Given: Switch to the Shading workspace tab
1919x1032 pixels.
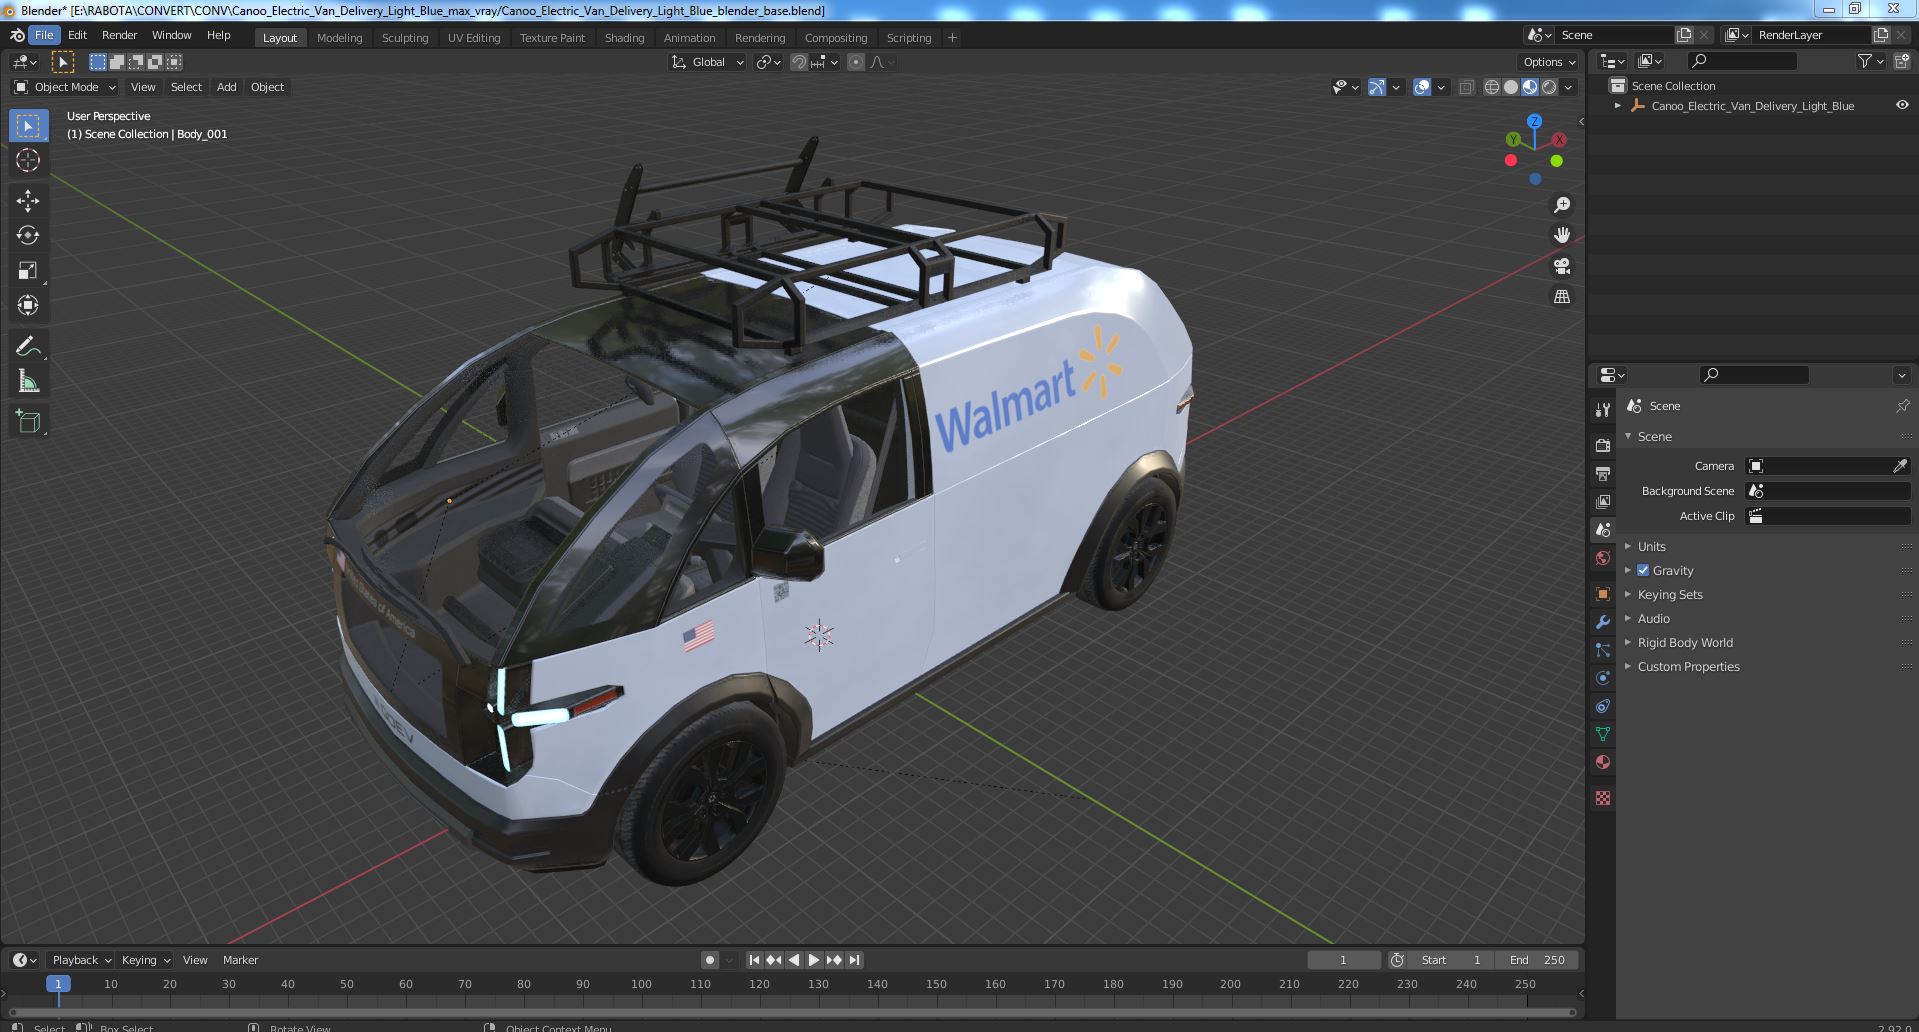Looking at the screenshot, I should coord(624,38).
